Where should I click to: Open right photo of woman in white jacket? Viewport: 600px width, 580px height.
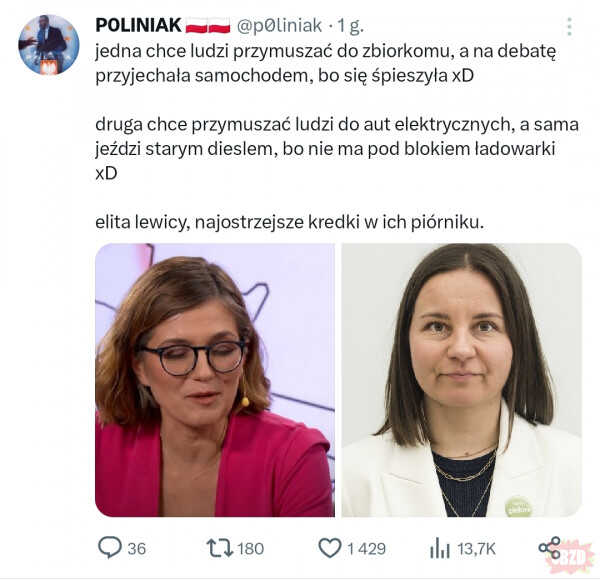tap(461, 380)
